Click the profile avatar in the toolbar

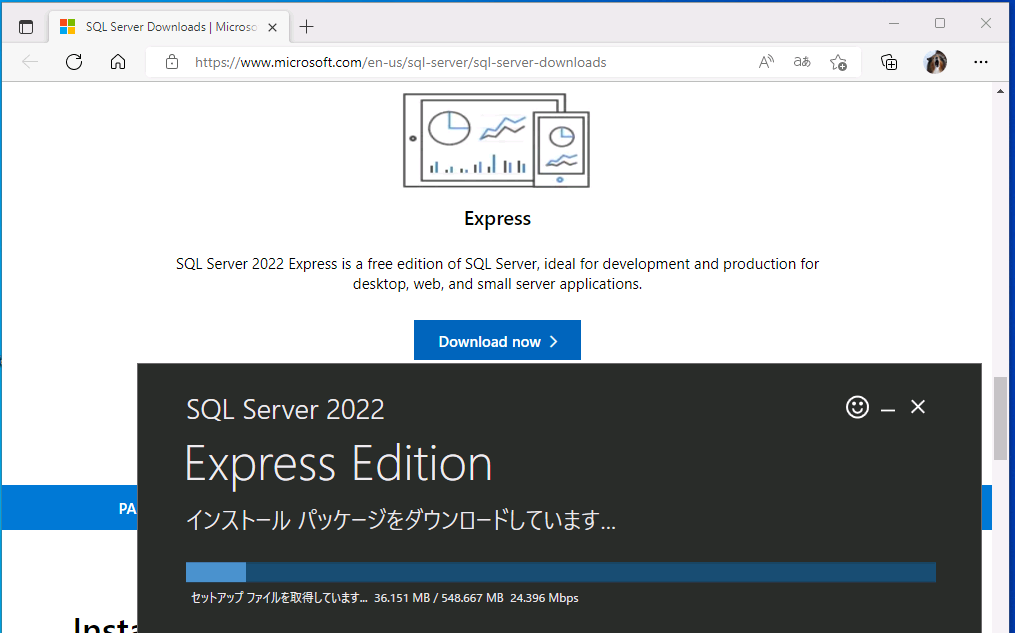[x=935, y=61]
